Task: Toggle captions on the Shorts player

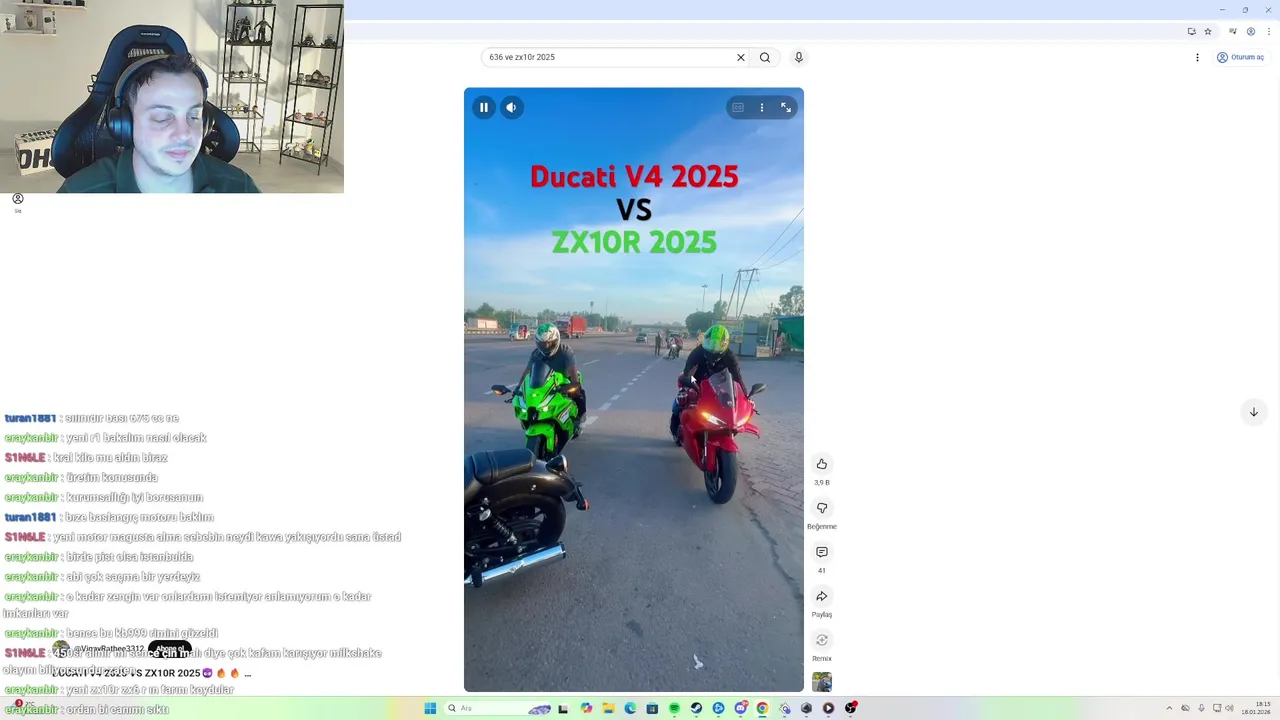Action: 738,107
